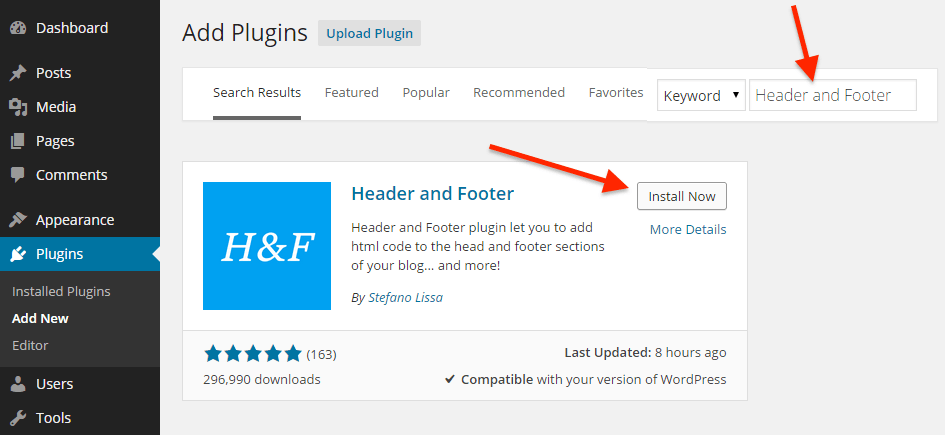Switch to the Featured tab
945x435 pixels.
tap(351, 93)
